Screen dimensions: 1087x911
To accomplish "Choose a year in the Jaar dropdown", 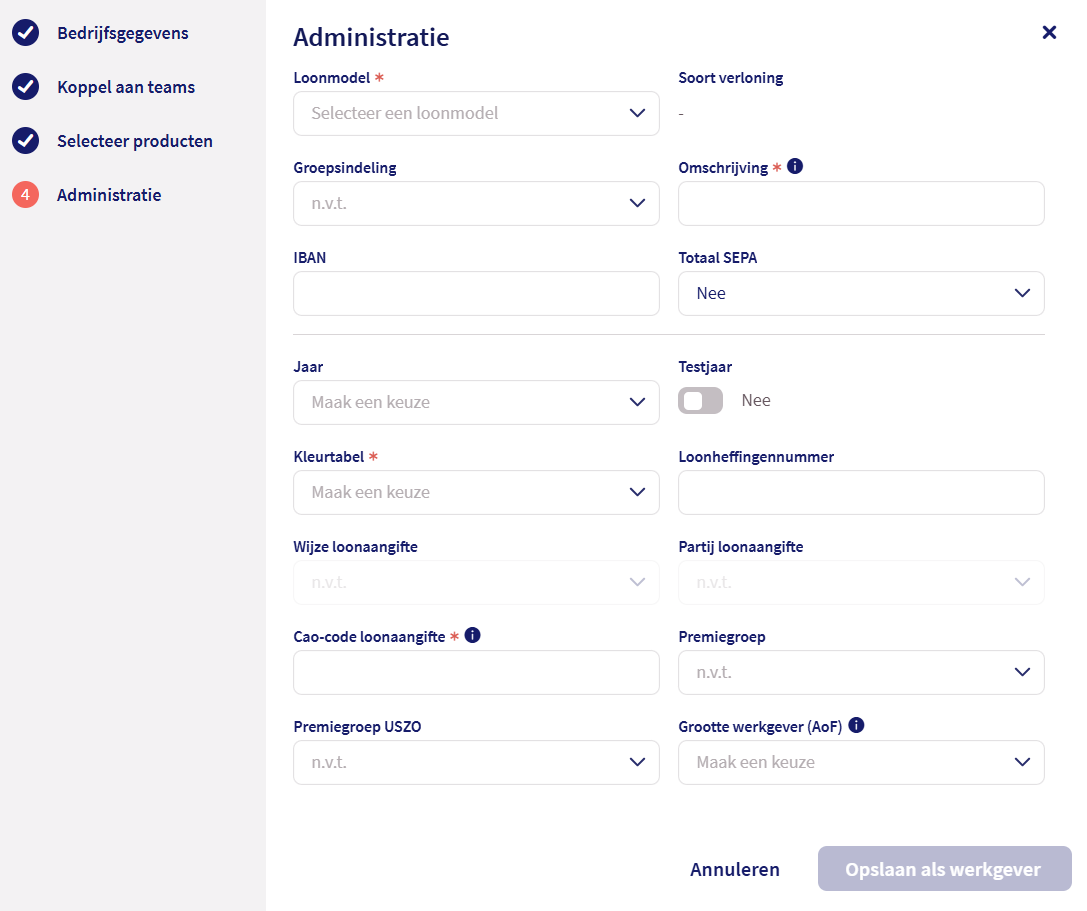I will tap(476, 402).
